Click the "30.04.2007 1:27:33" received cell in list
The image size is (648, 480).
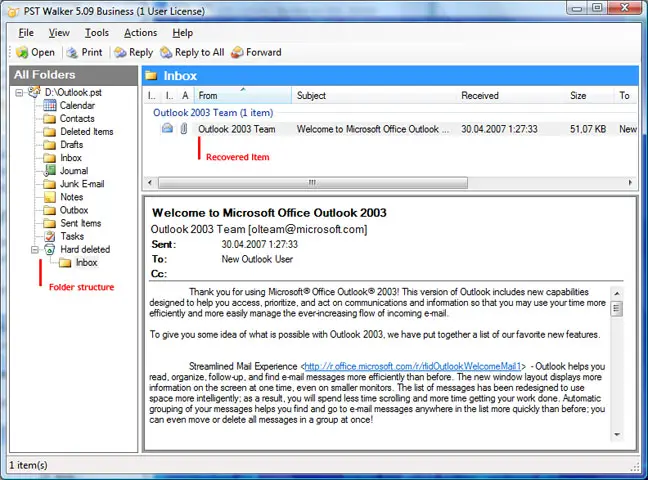click(x=499, y=129)
